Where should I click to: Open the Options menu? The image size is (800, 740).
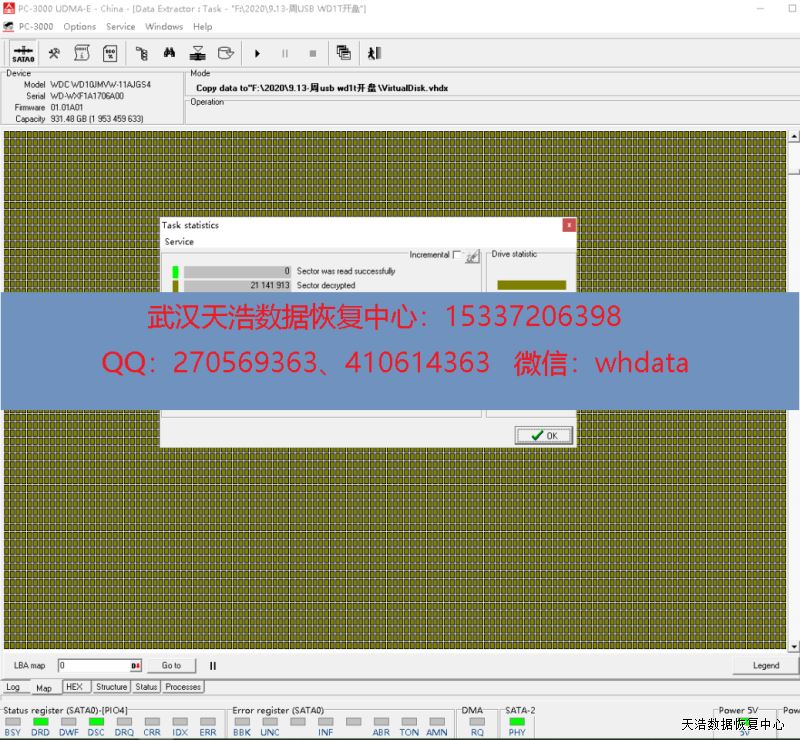pyautogui.click(x=80, y=27)
